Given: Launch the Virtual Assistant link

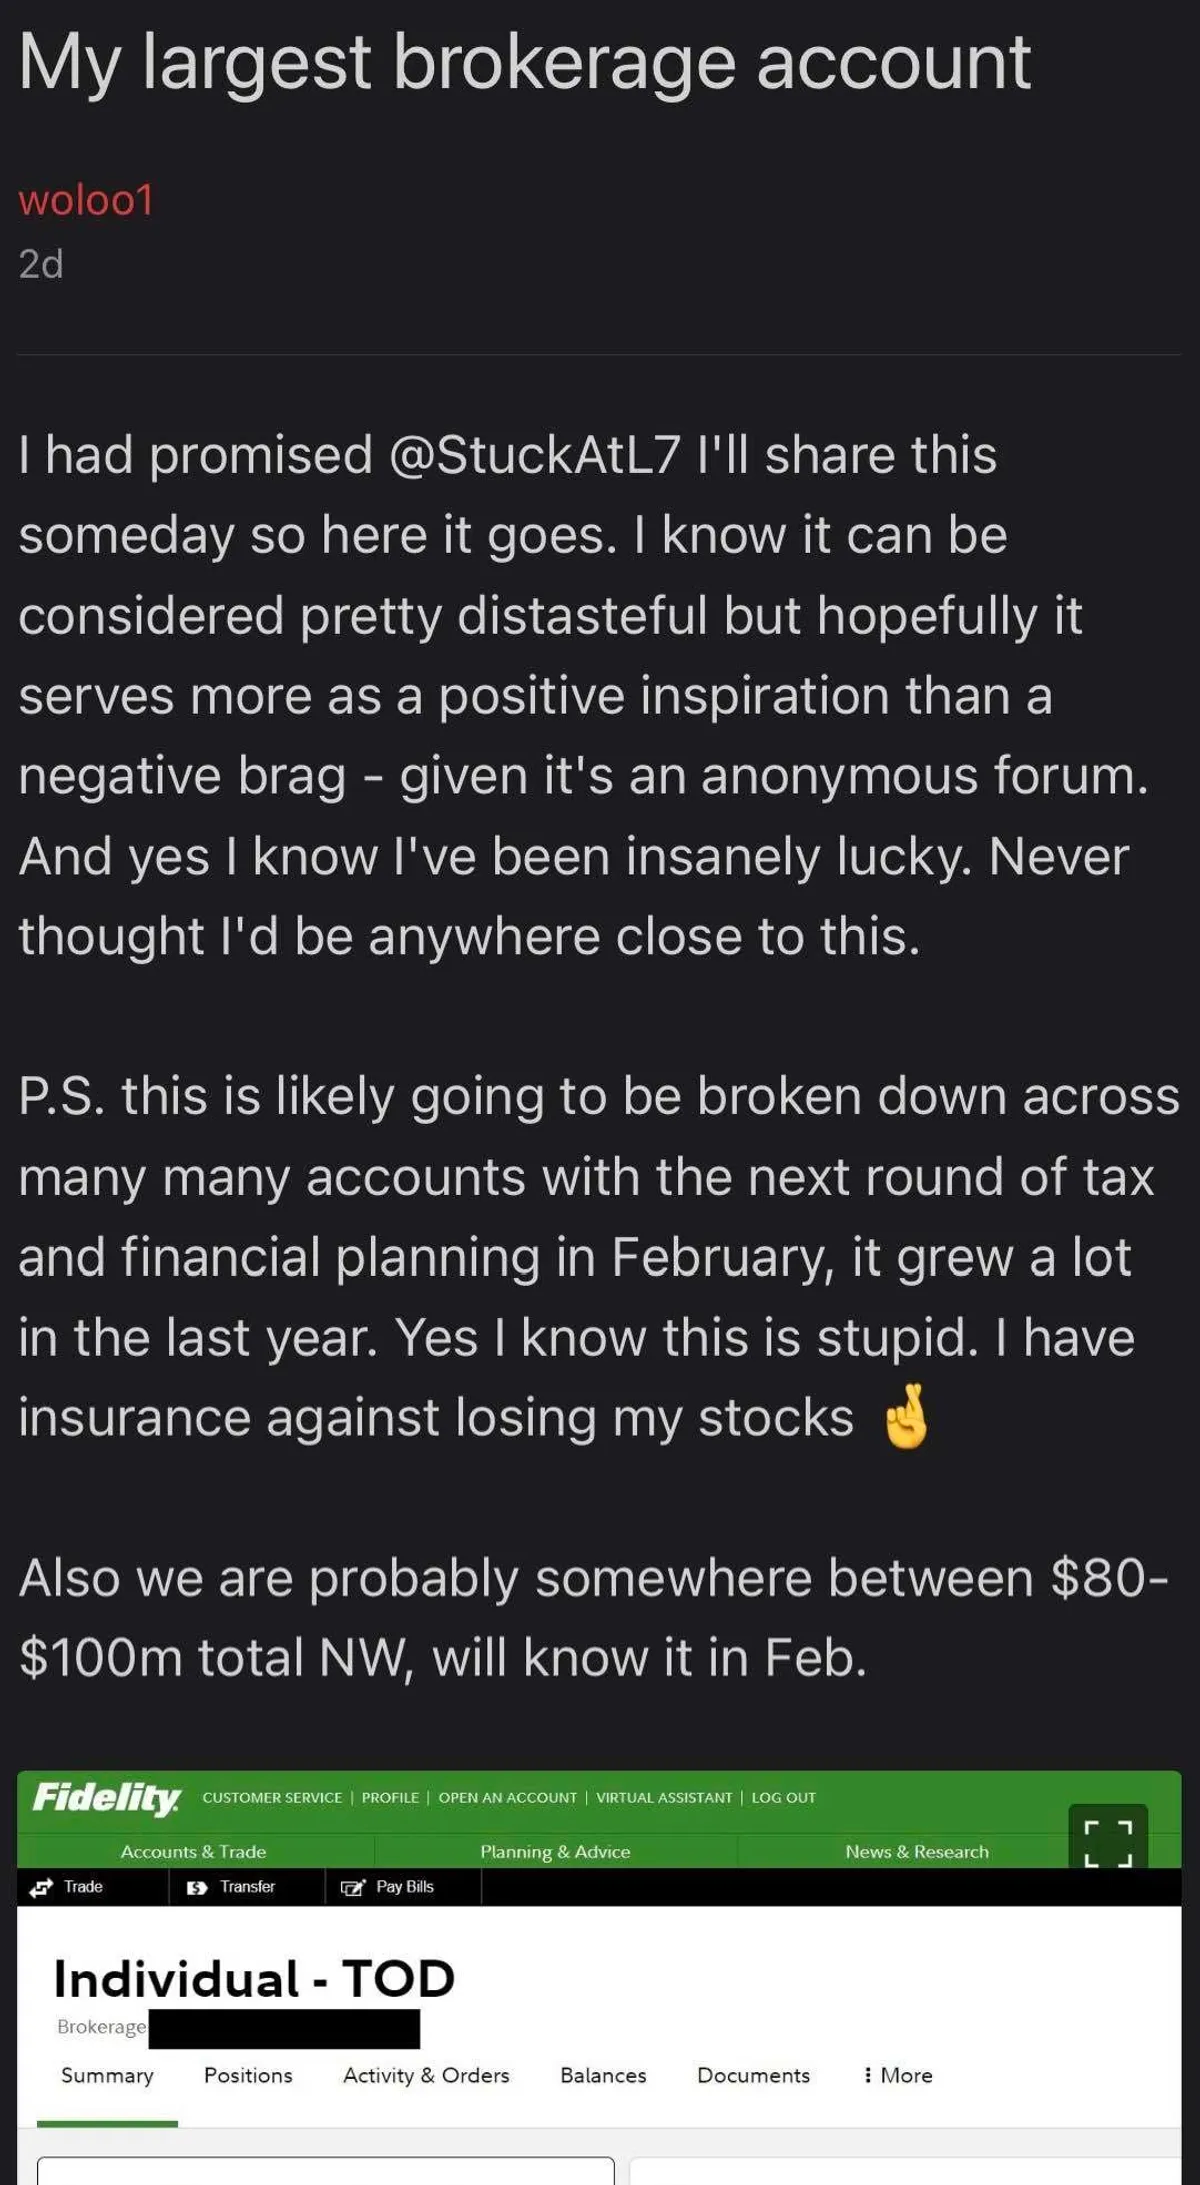Looking at the screenshot, I should [x=664, y=1797].
